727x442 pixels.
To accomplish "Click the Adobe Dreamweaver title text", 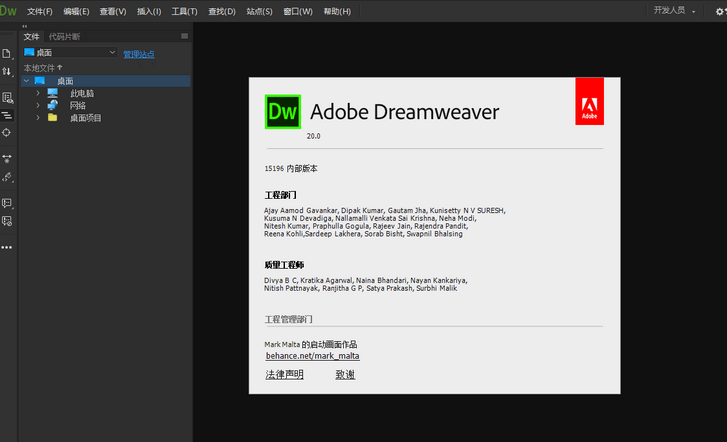I will [x=405, y=112].
